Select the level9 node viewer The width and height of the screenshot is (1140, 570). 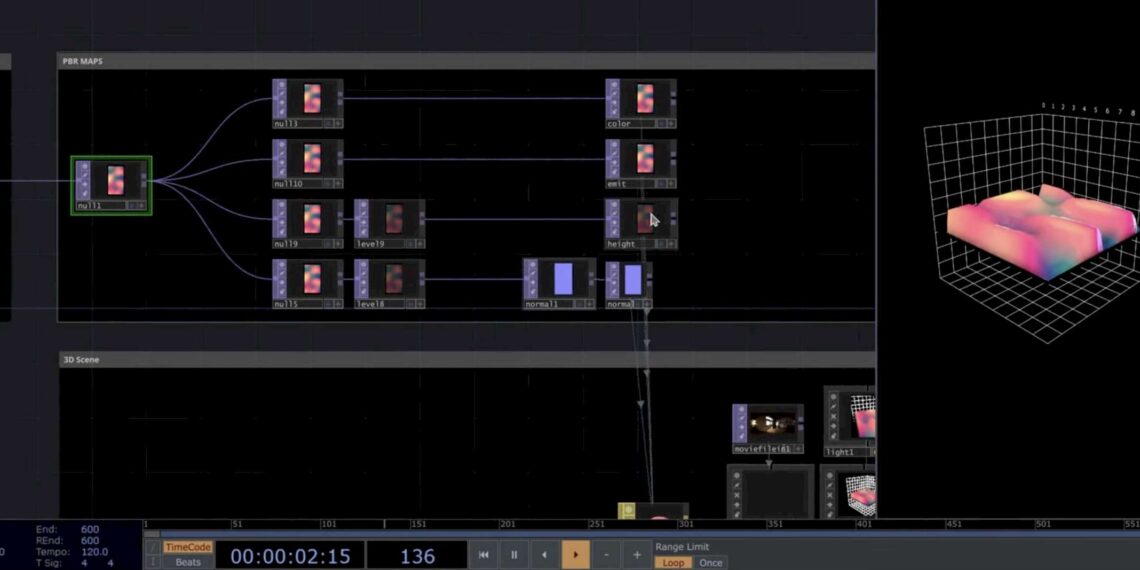[x=394, y=219]
